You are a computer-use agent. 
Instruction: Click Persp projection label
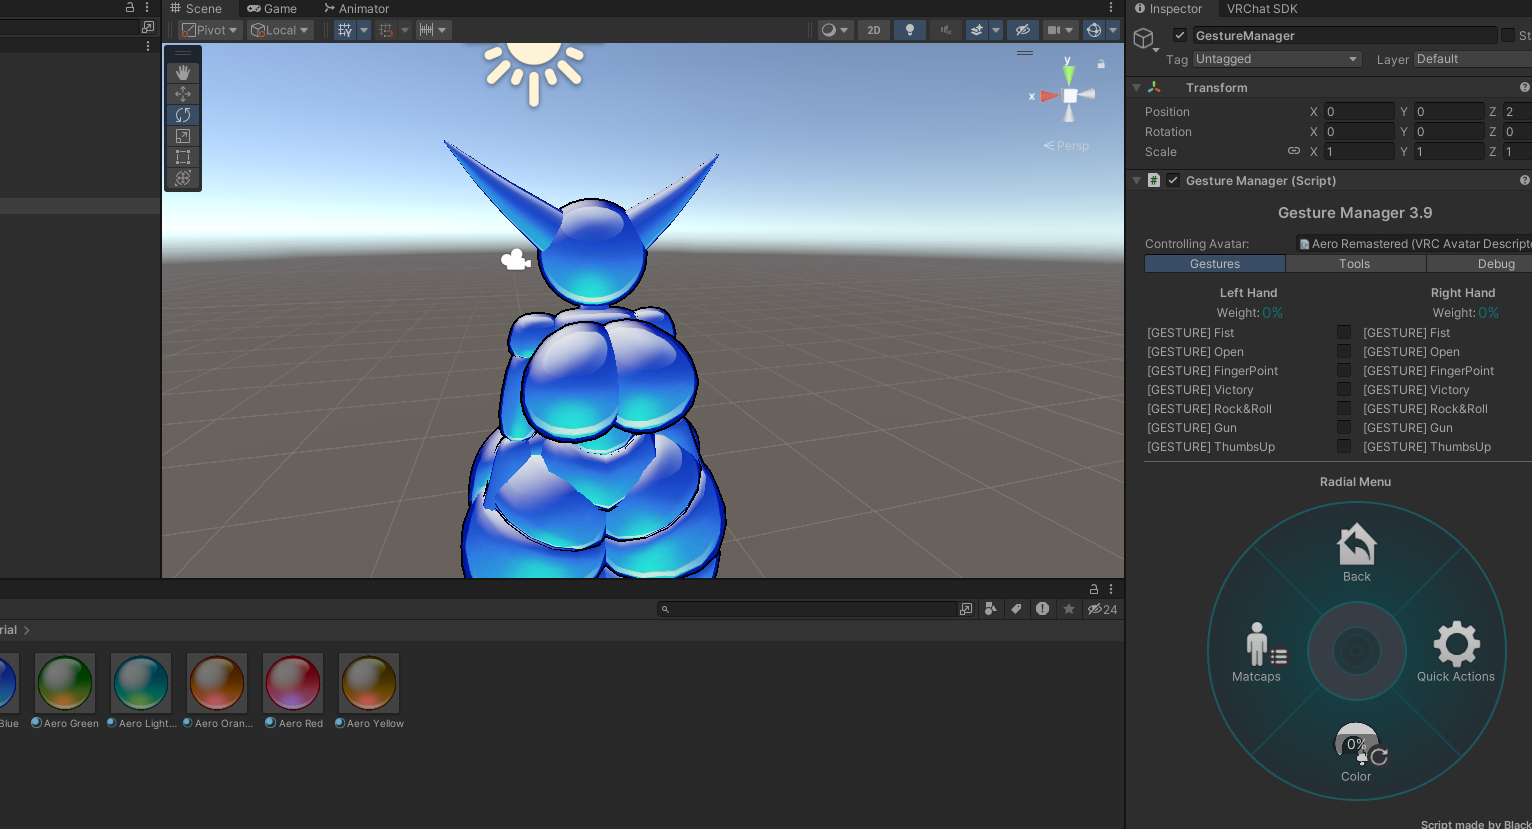click(1066, 146)
